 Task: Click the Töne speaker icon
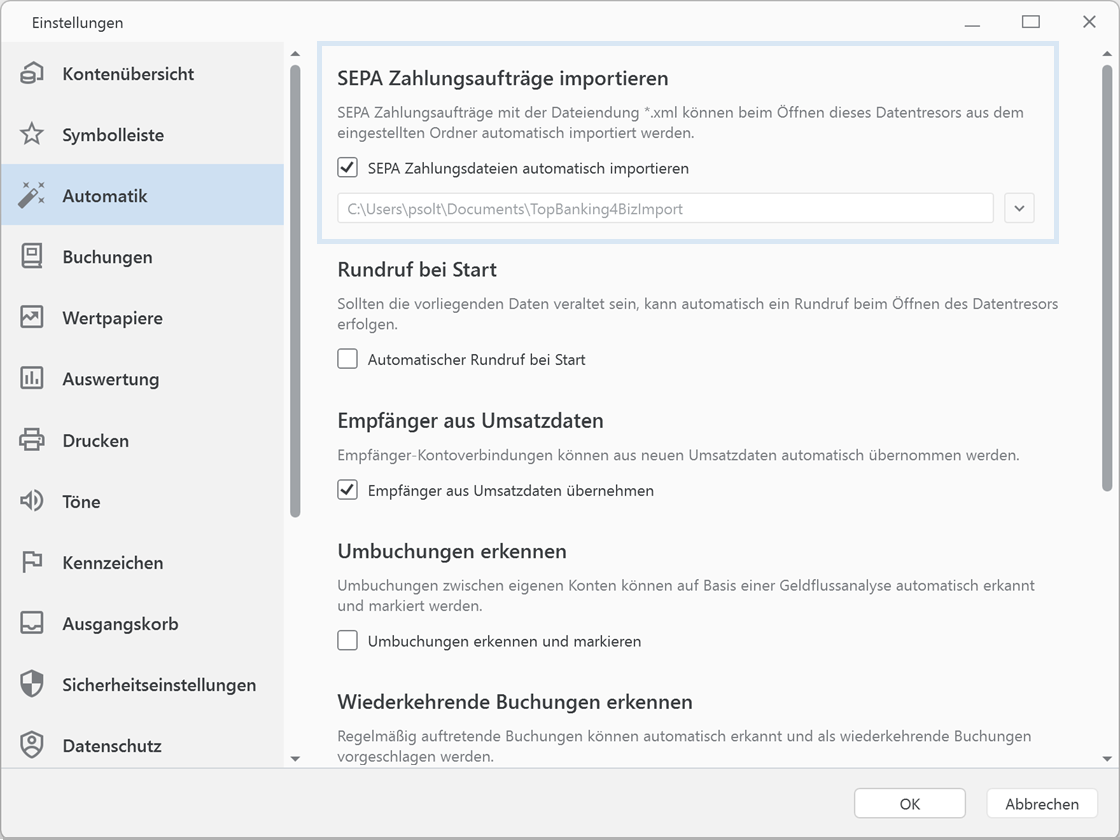(33, 501)
